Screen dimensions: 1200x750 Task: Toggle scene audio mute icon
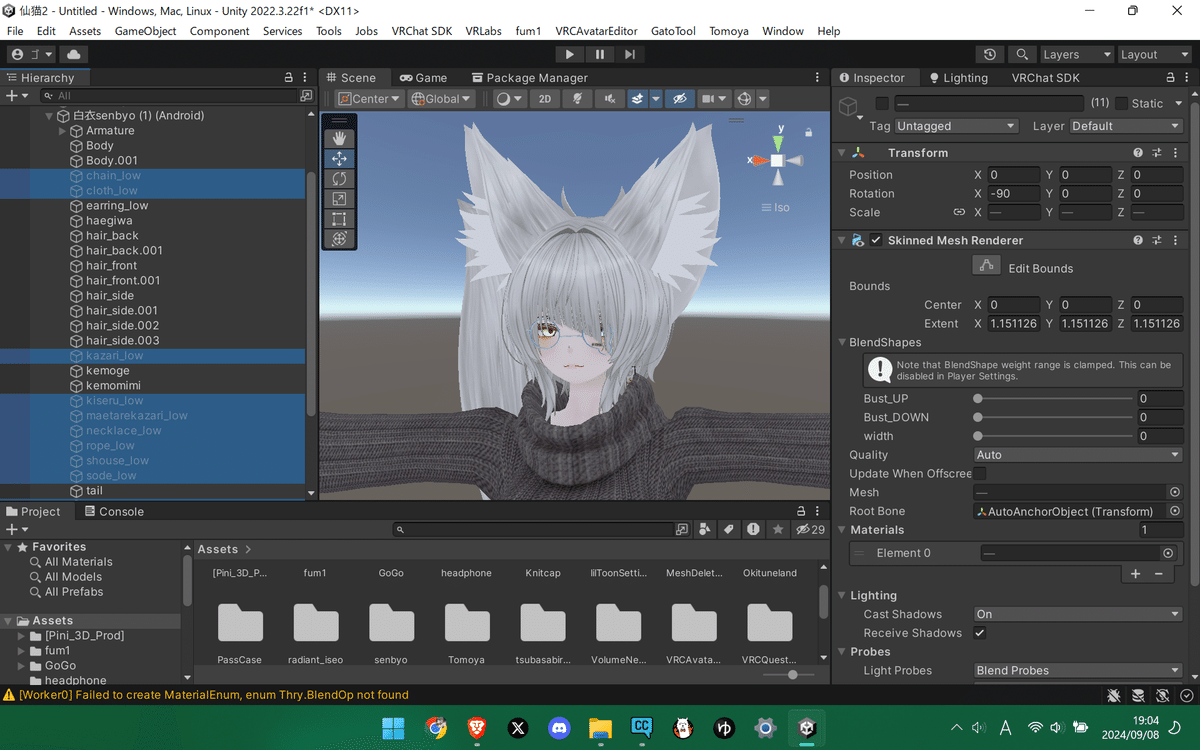pyautogui.click(x=610, y=99)
